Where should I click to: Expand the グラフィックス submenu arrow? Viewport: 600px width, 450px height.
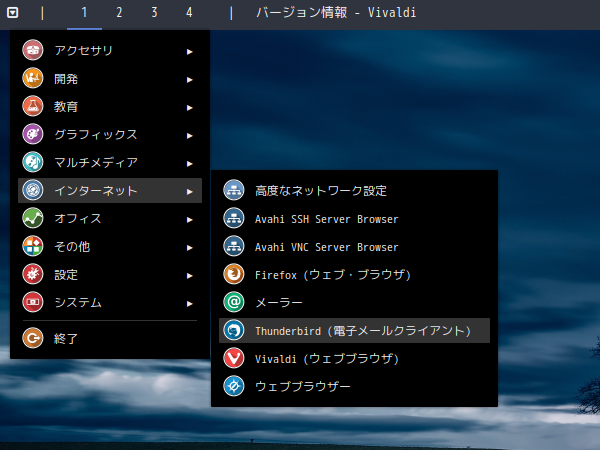(189, 135)
